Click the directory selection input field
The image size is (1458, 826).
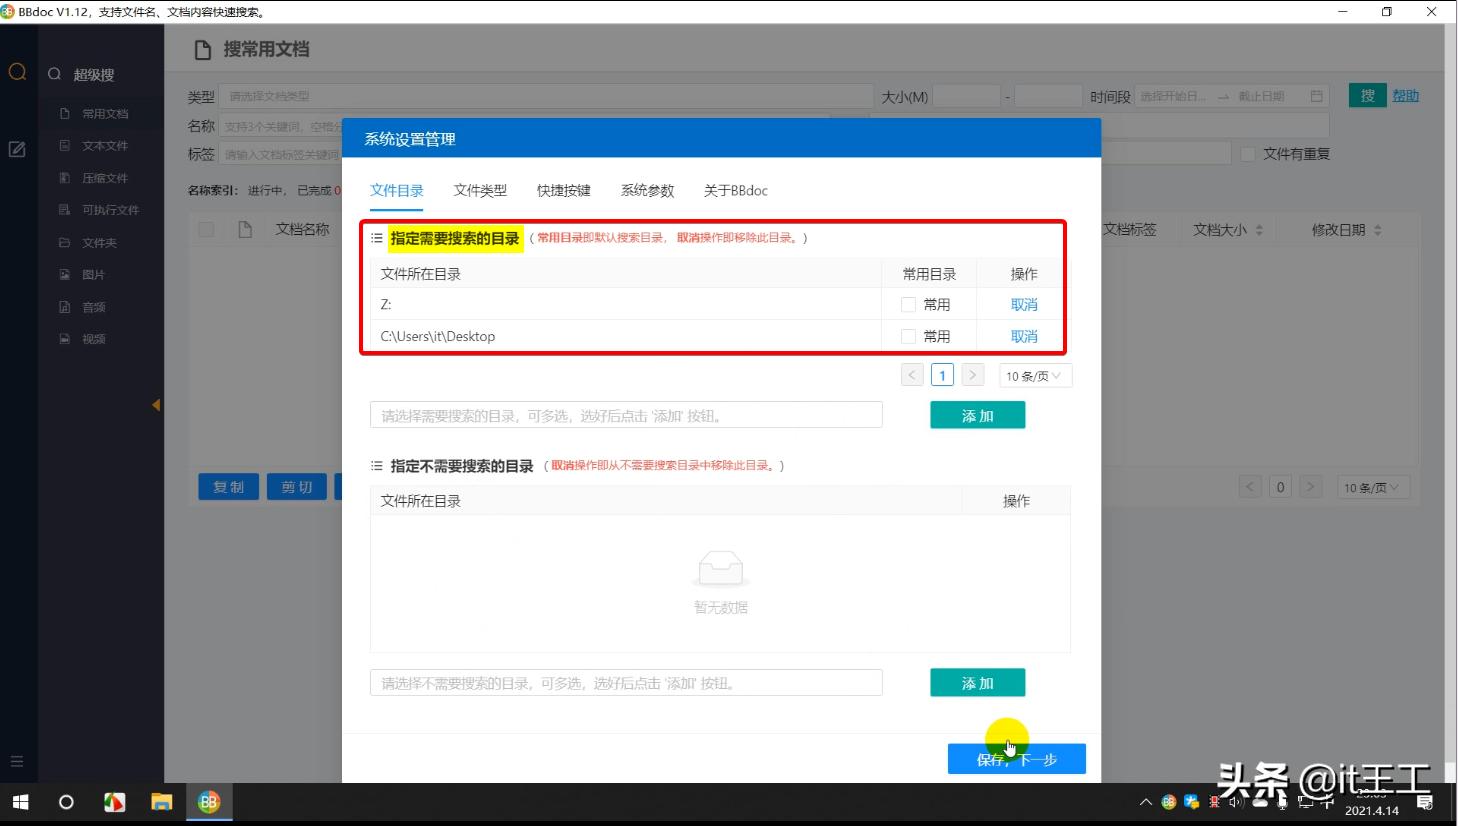pyautogui.click(x=625, y=414)
